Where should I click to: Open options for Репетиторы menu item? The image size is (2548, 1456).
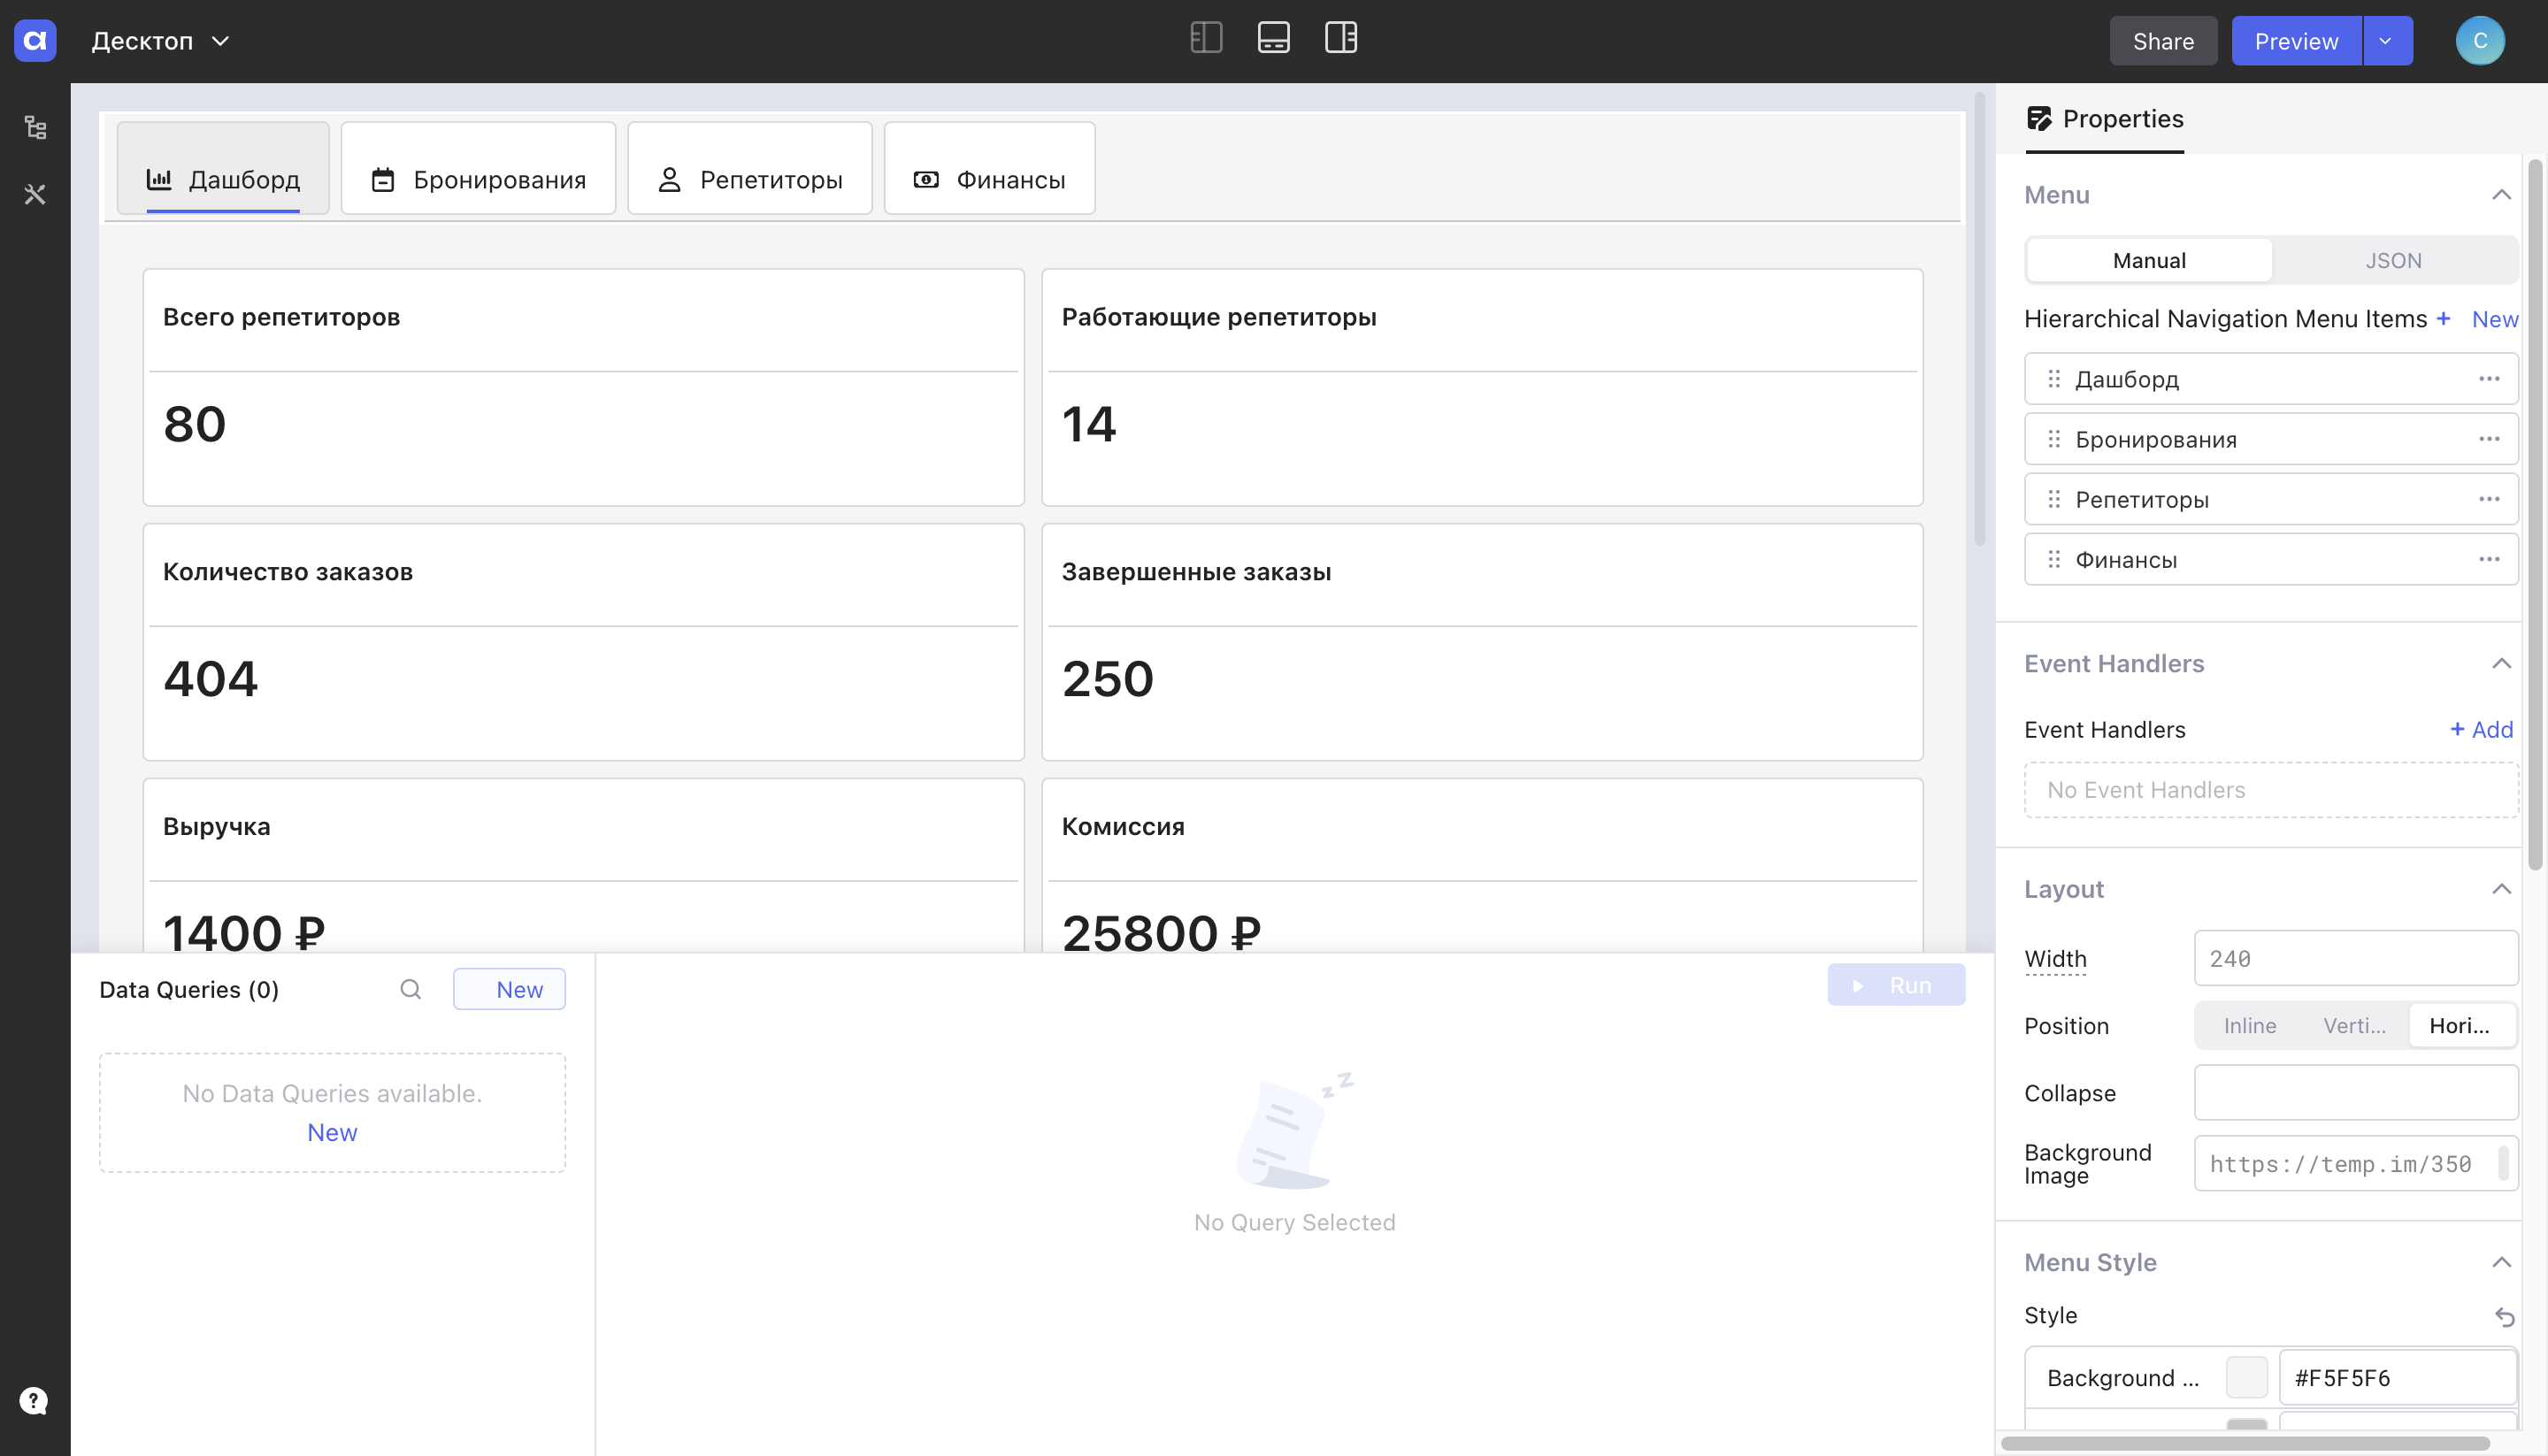tap(2488, 499)
